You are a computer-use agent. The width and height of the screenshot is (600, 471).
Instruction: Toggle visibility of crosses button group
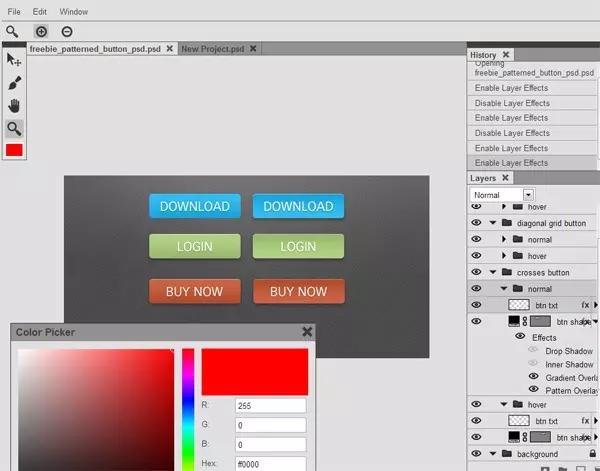pyautogui.click(x=476, y=272)
